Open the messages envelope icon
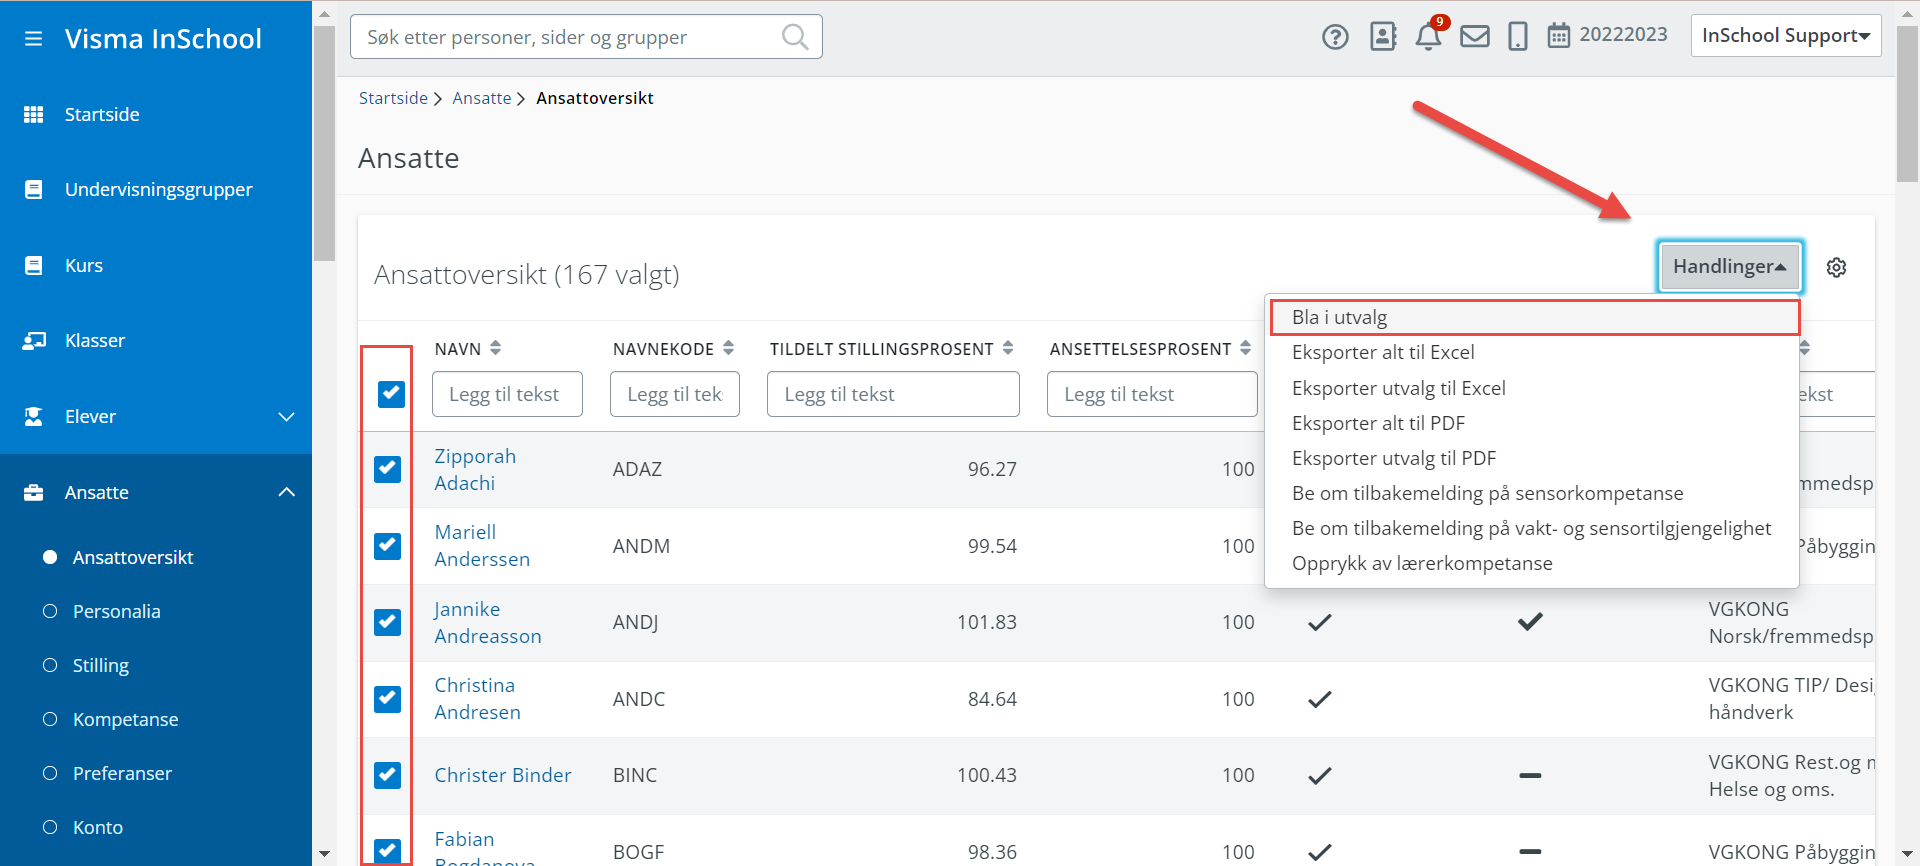The image size is (1920, 866). (x=1475, y=37)
